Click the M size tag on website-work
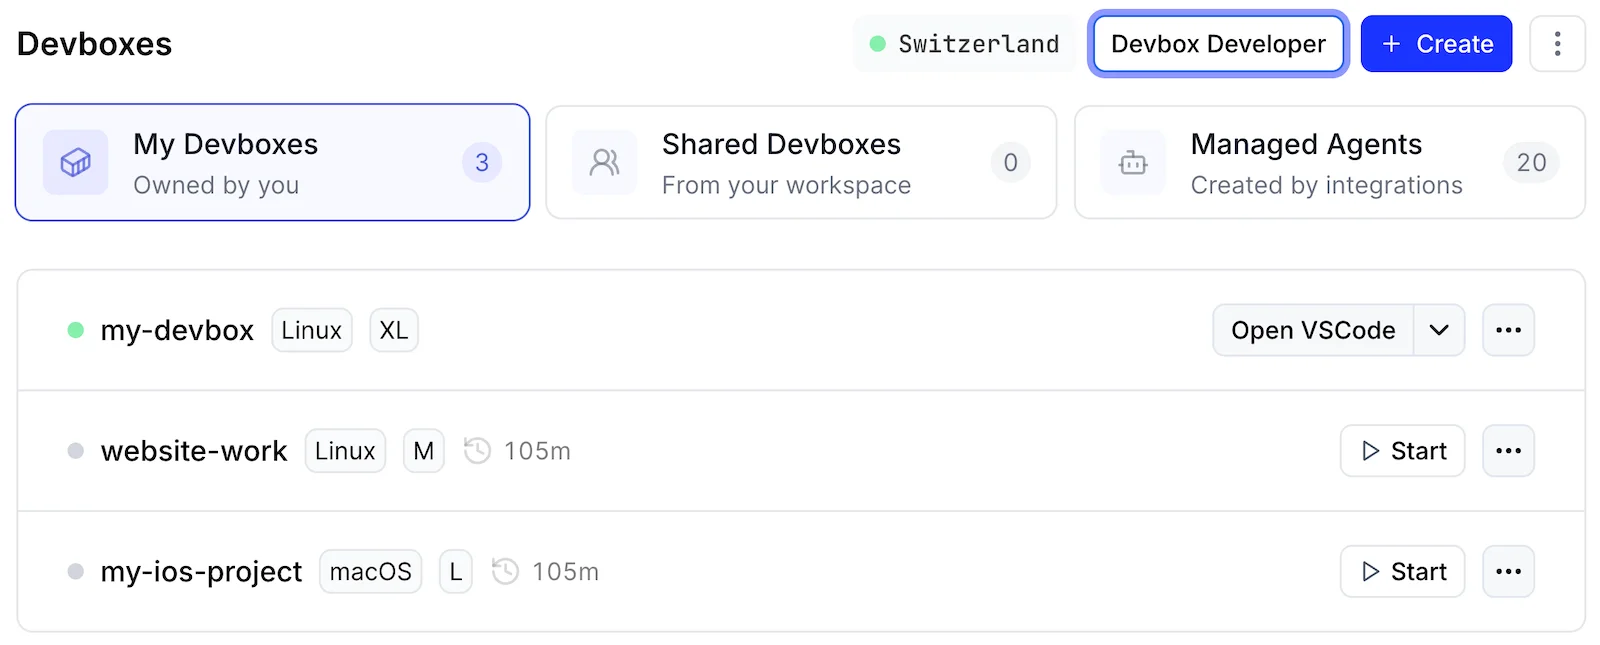The width and height of the screenshot is (1600, 645). point(424,451)
